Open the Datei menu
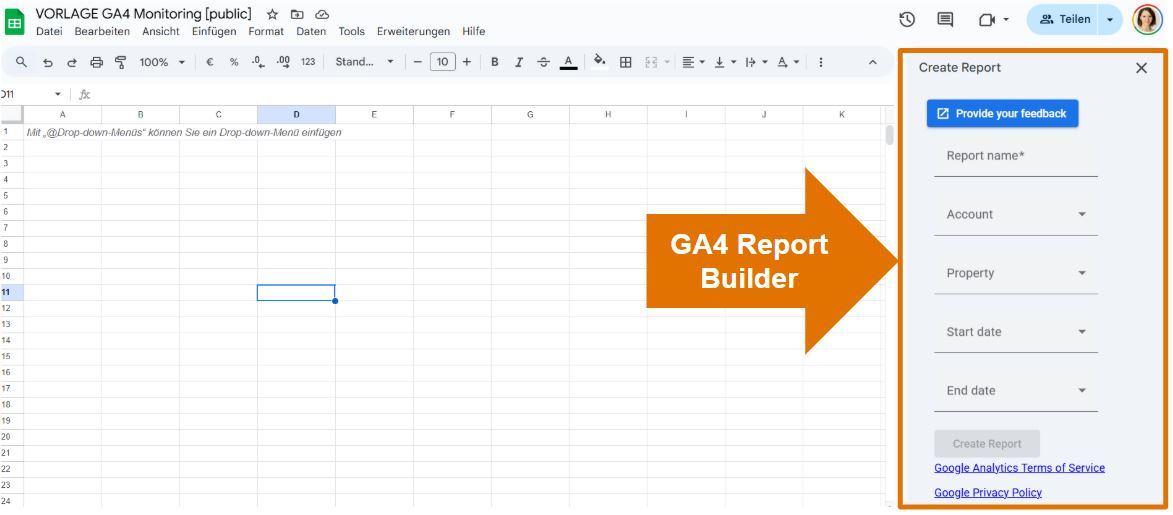Viewport: 1173px width, 515px height. pos(49,31)
